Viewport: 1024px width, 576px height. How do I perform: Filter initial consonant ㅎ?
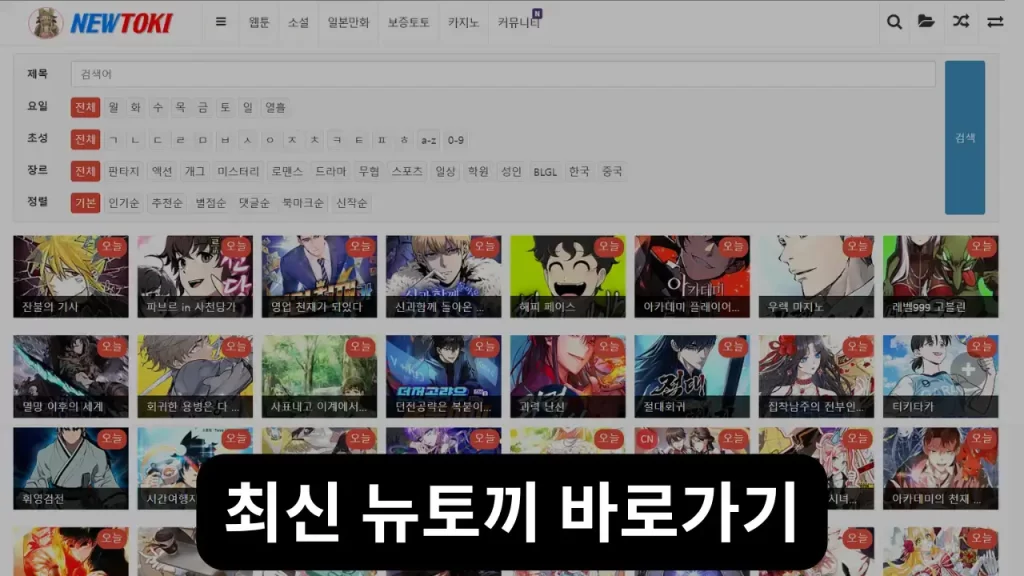[x=404, y=140]
